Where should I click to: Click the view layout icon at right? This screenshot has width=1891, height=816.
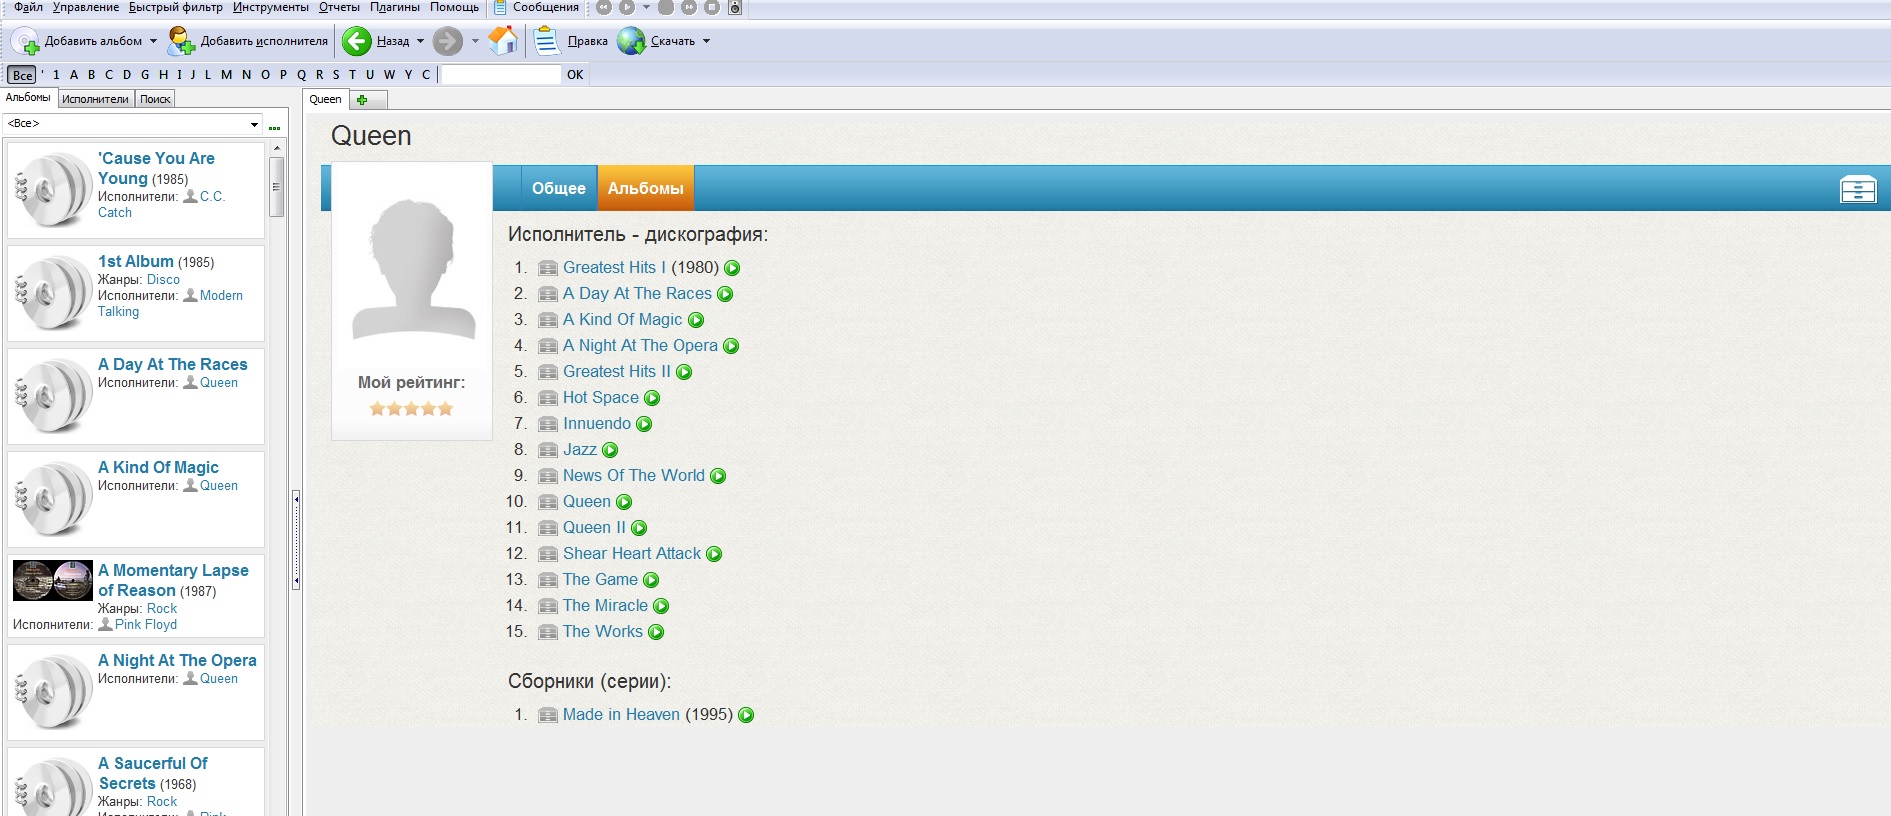pyautogui.click(x=1858, y=189)
